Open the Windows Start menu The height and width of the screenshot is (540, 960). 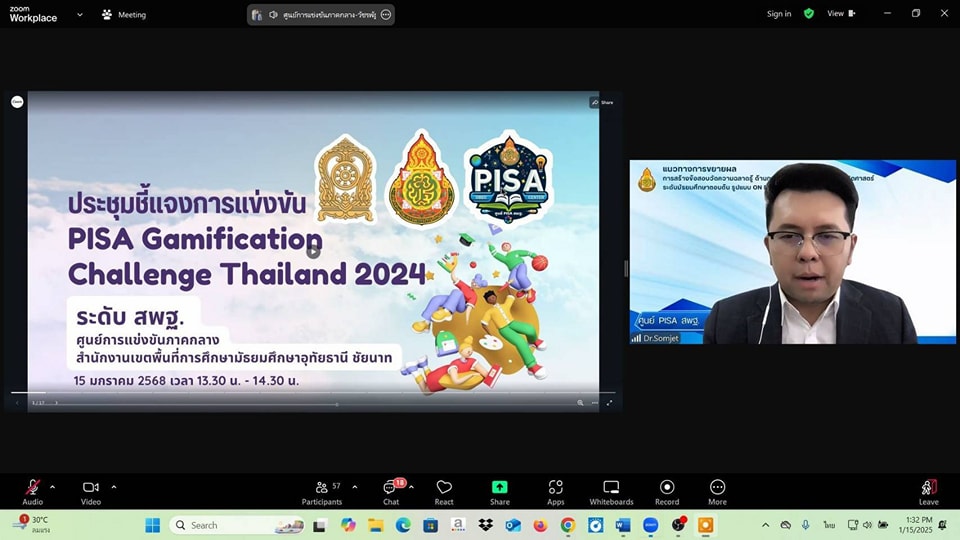(152, 525)
